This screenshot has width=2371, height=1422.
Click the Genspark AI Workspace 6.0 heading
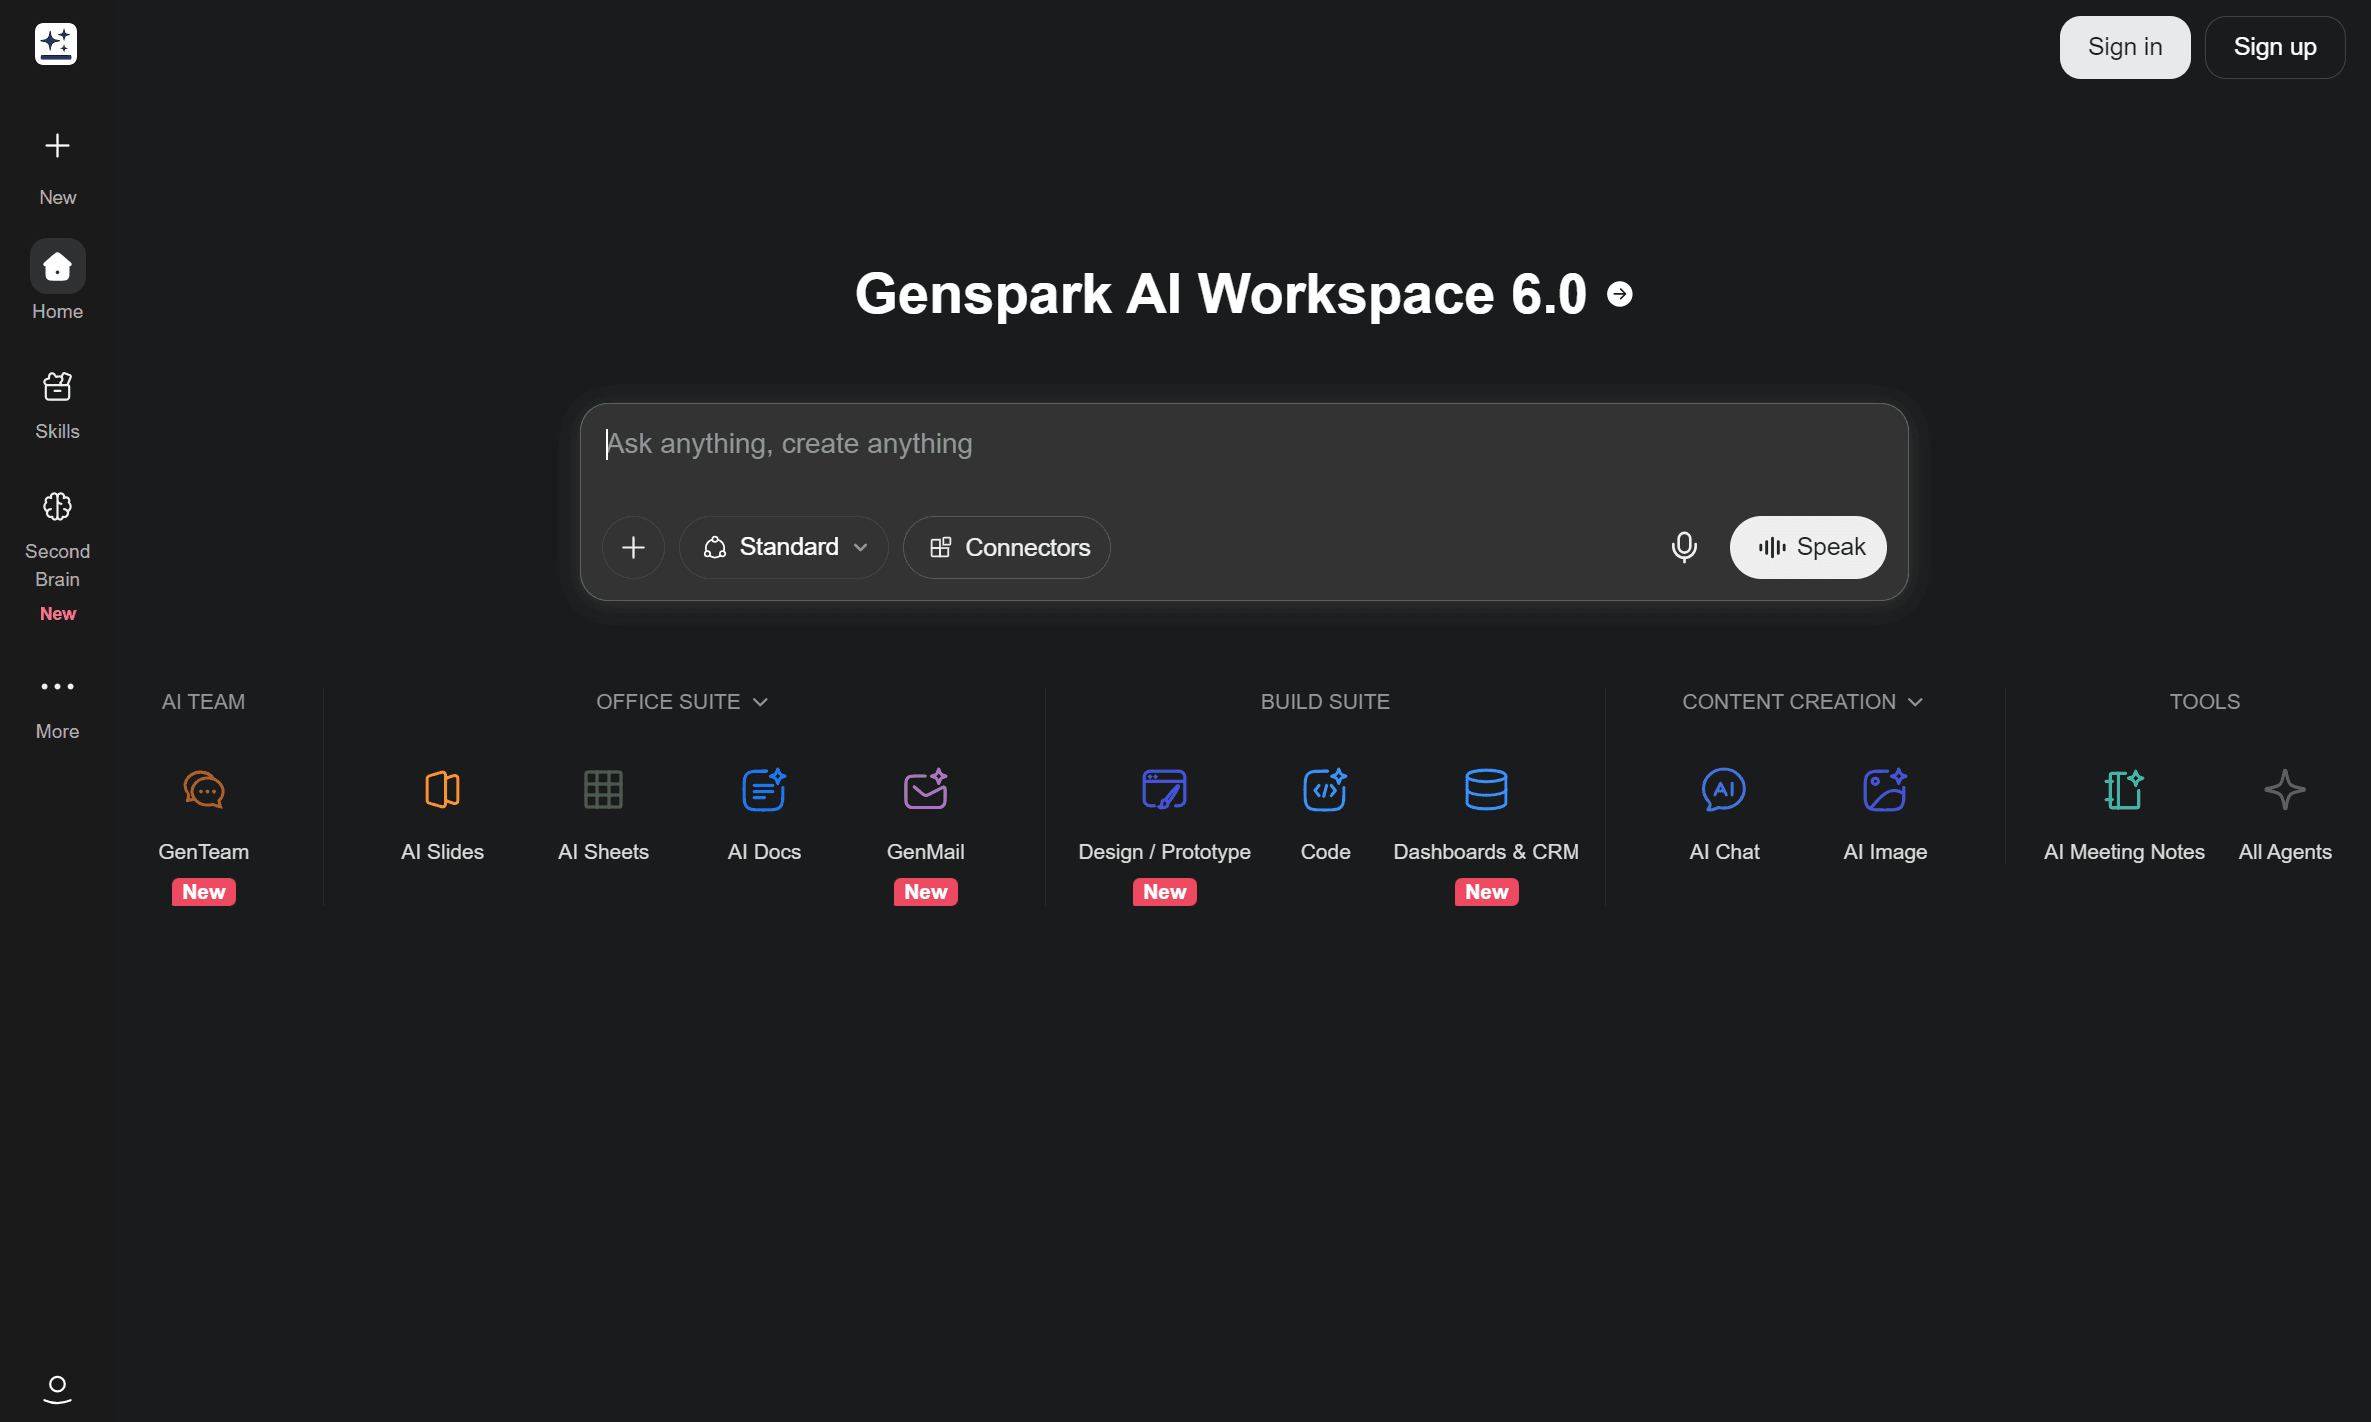pyautogui.click(x=1221, y=294)
